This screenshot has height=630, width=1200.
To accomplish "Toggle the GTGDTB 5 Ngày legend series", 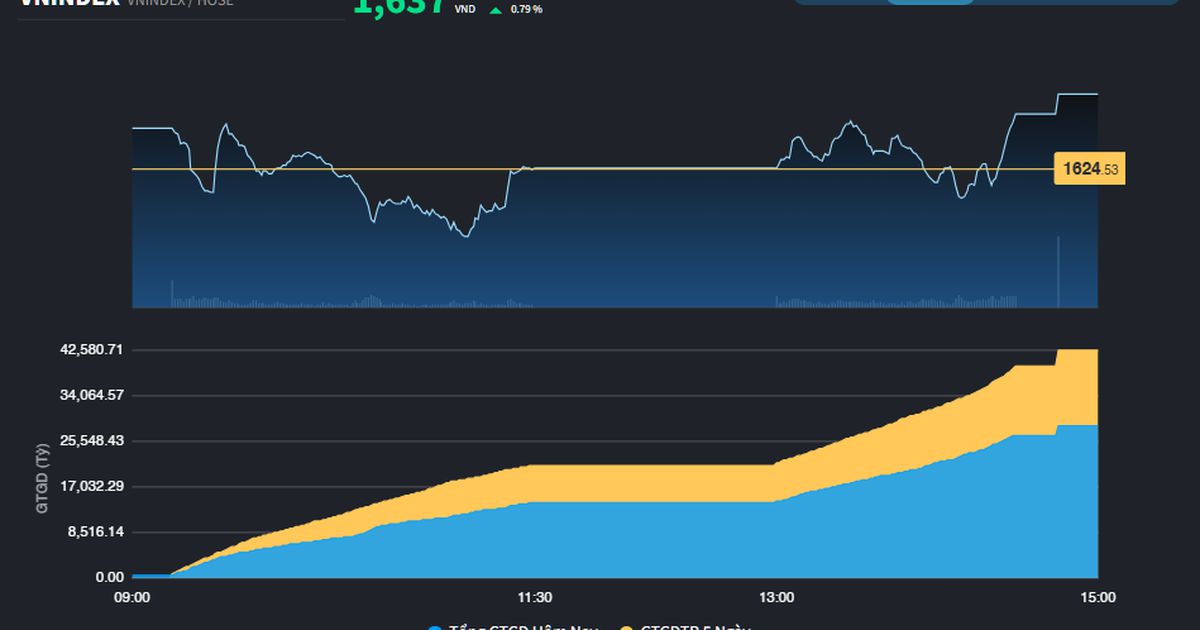I will tap(700, 627).
